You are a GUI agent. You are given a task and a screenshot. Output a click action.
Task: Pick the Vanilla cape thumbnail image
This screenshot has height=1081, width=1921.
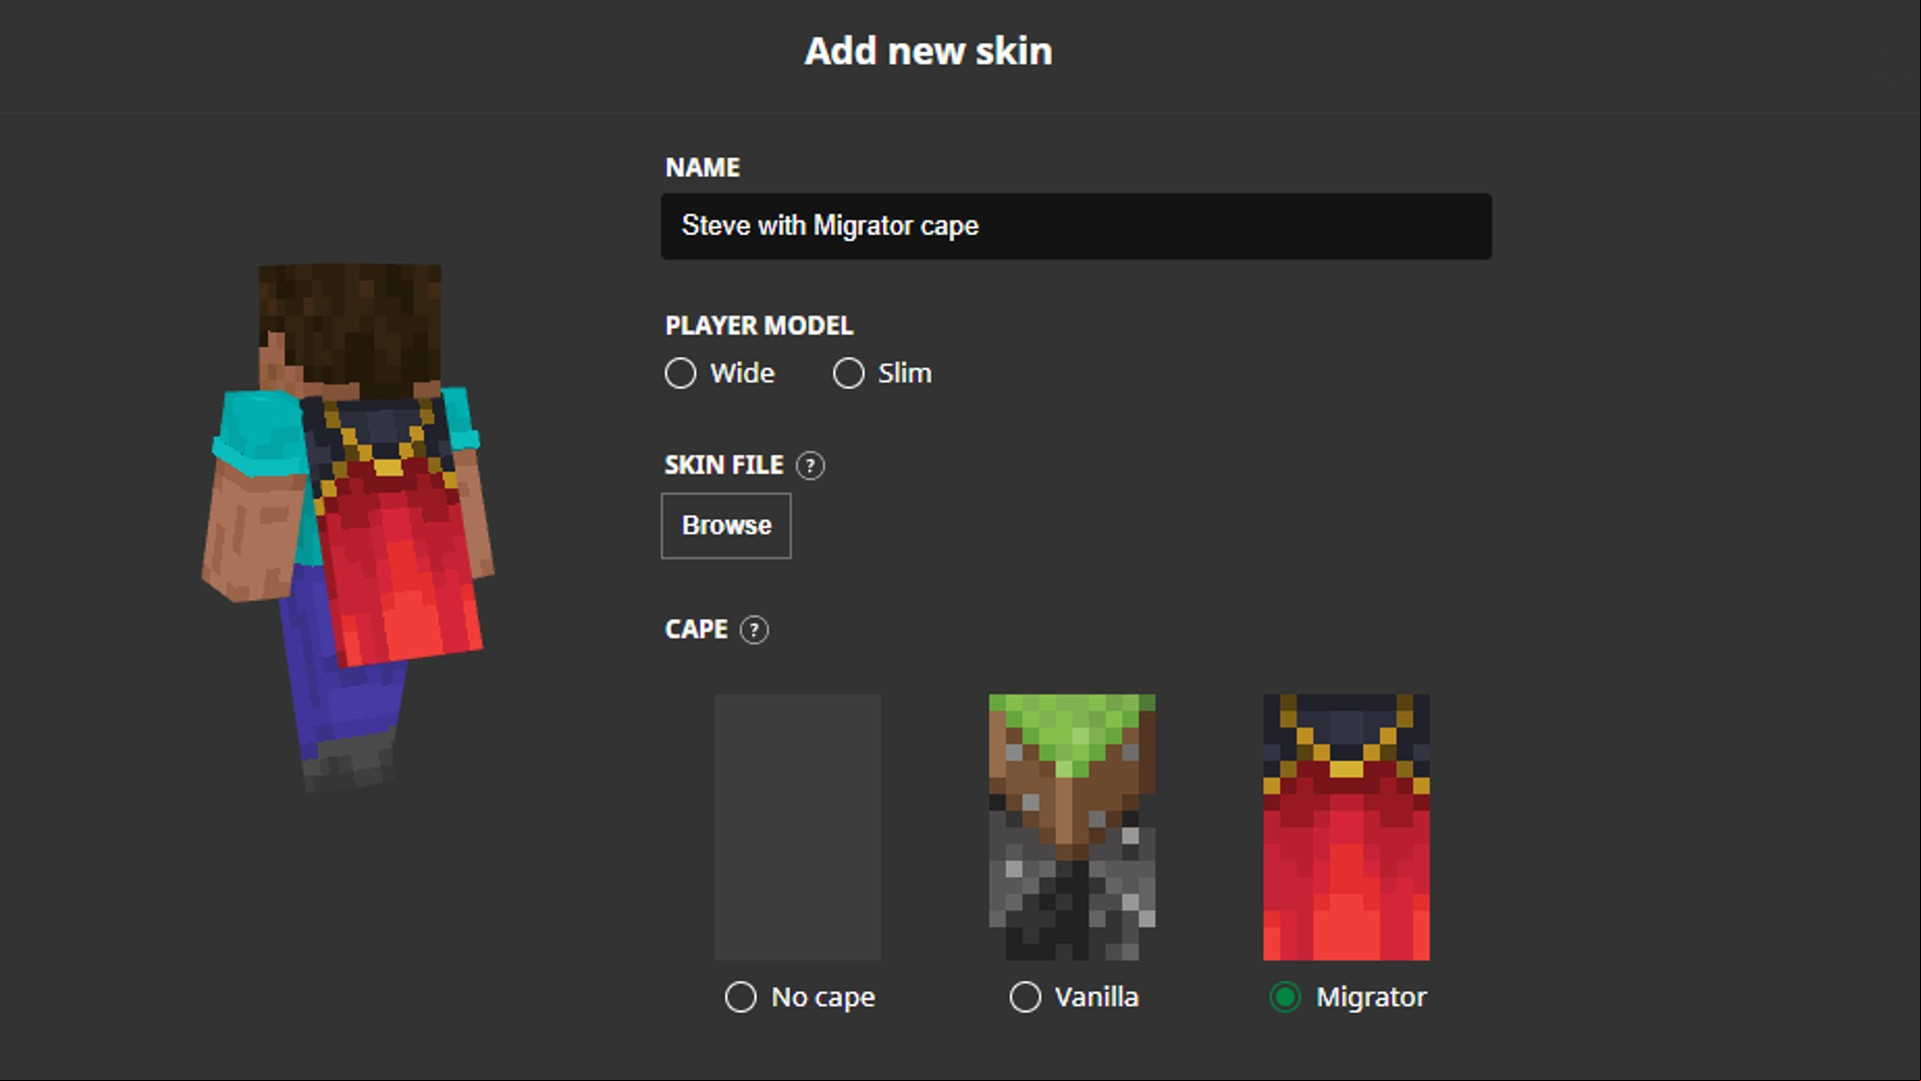point(1072,827)
